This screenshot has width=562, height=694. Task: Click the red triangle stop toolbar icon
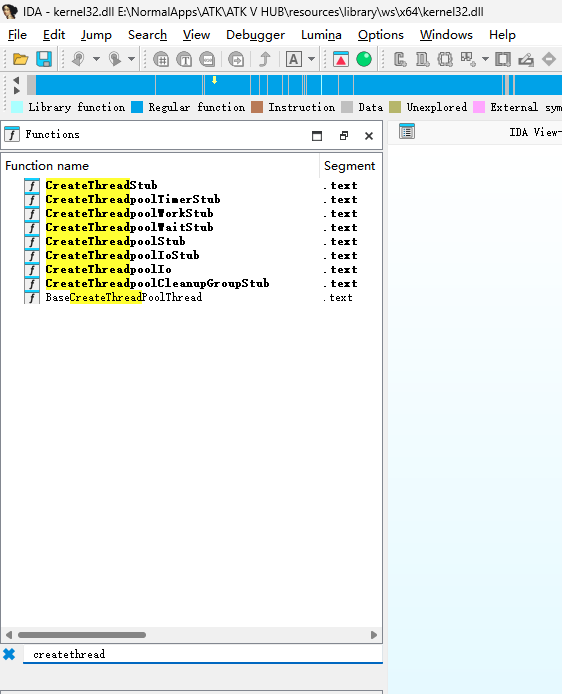tap(341, 59)
